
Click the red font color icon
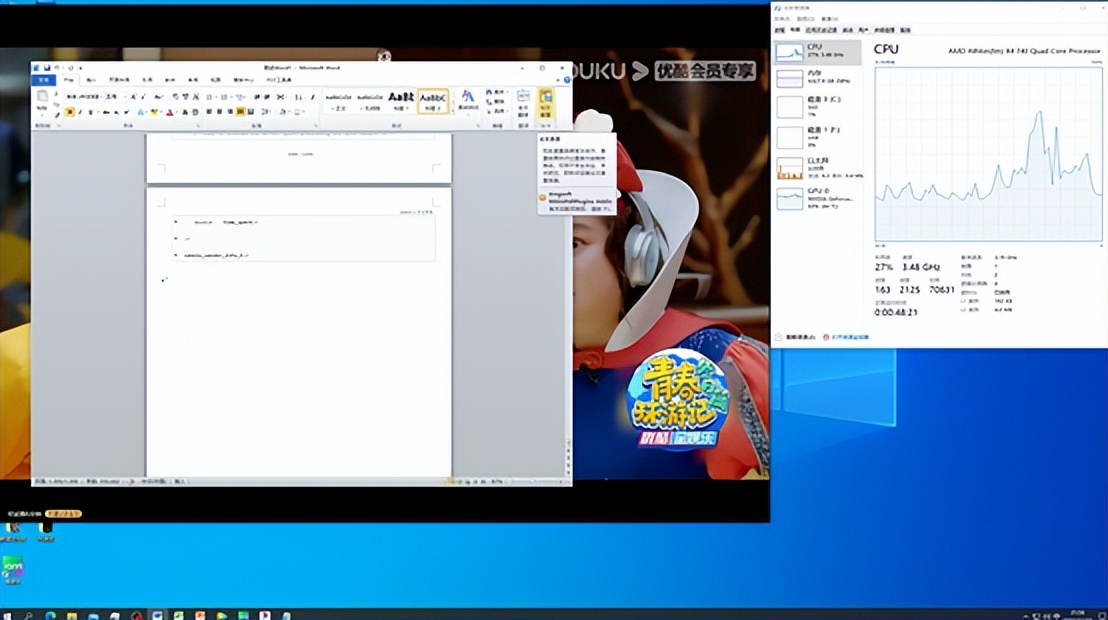(x=170, y=112)
